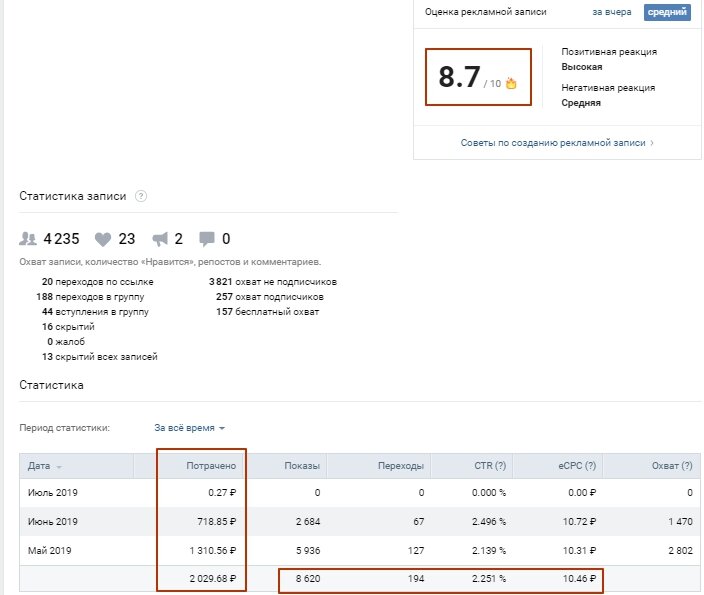Image resolution: width=704 pixels, height=595 pixels.
Task: Click the 2 802 reach value
Action: pos(681,551)
